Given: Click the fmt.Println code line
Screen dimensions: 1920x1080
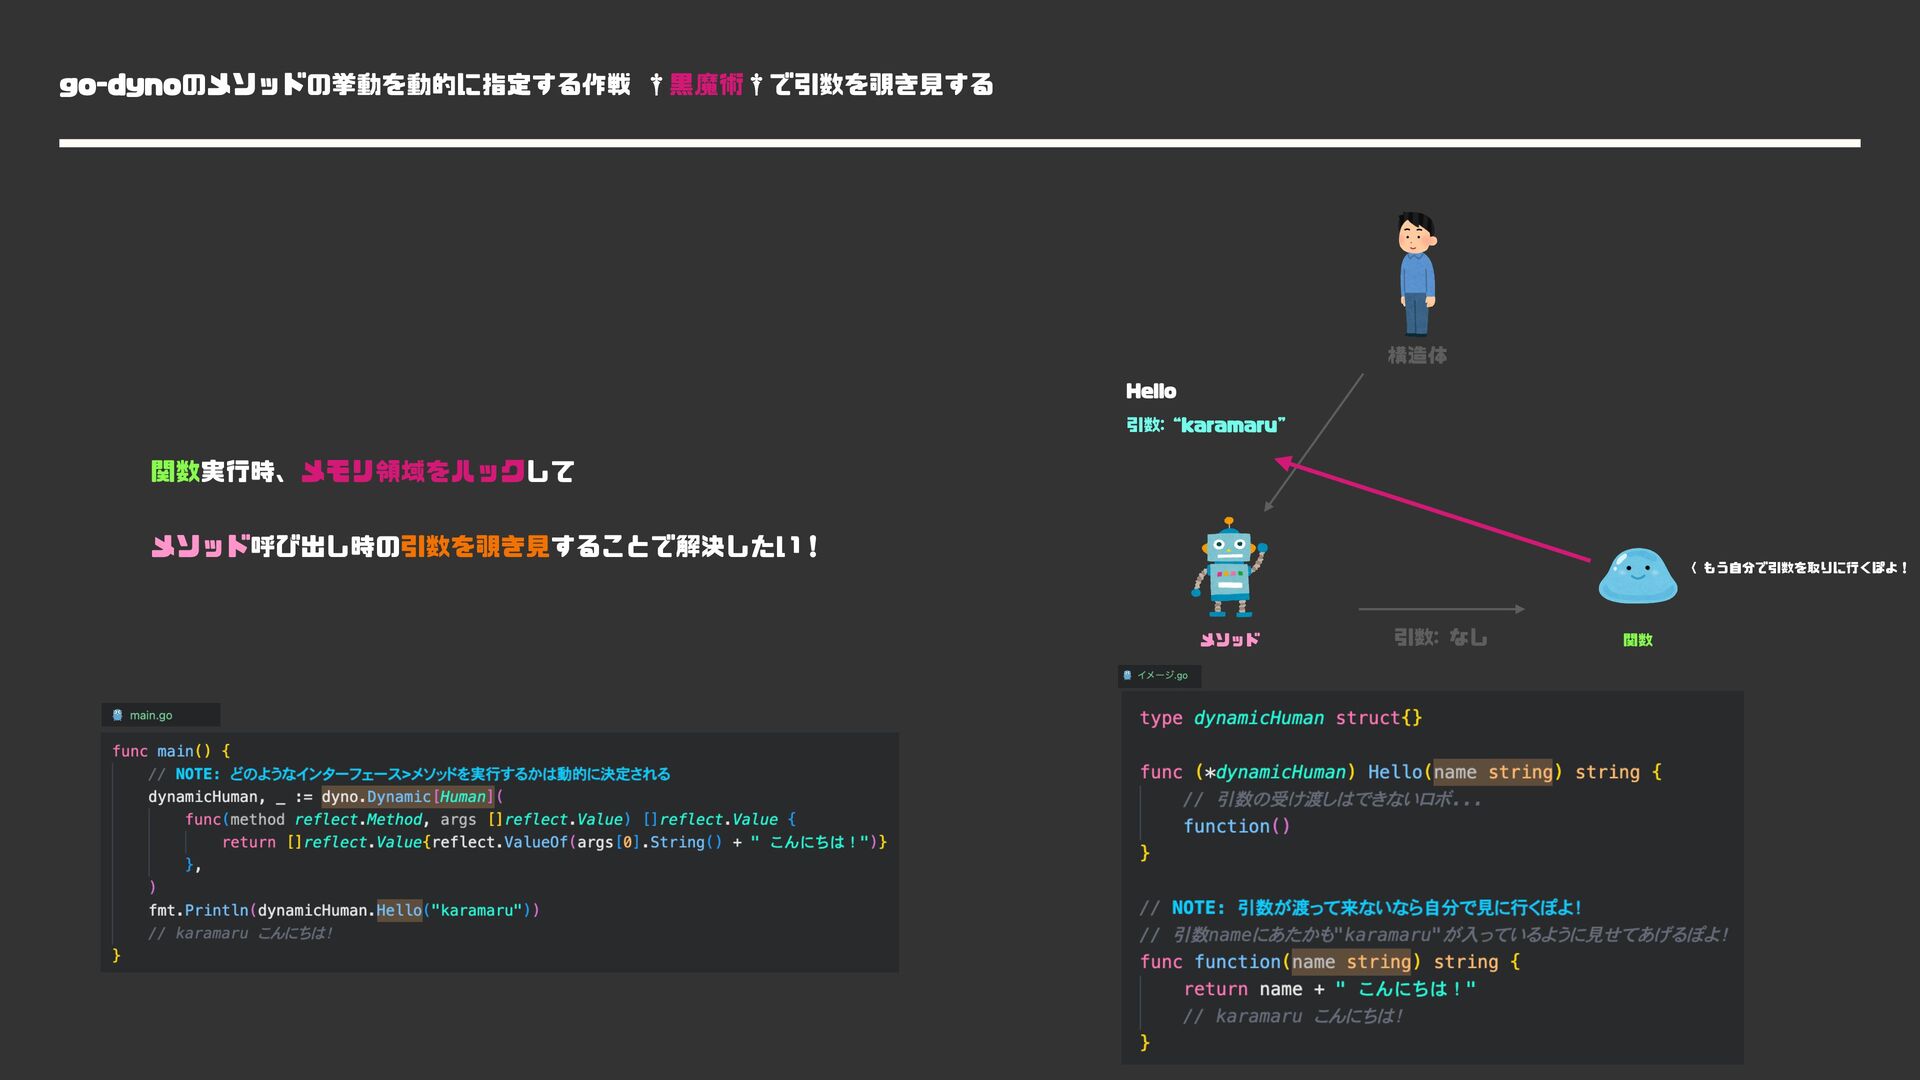Looking at the screenshot, I should coord(344,910).
